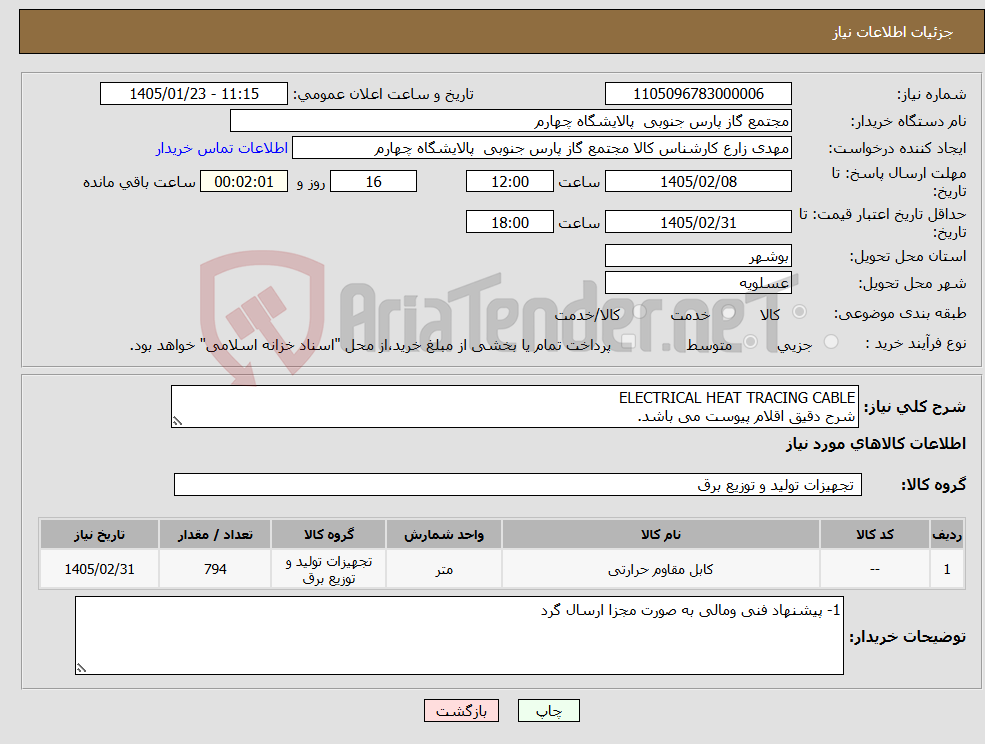
Task: Click the اطلاعات کالاهای مورد نیاز section heading
Action: click(876, 444)
